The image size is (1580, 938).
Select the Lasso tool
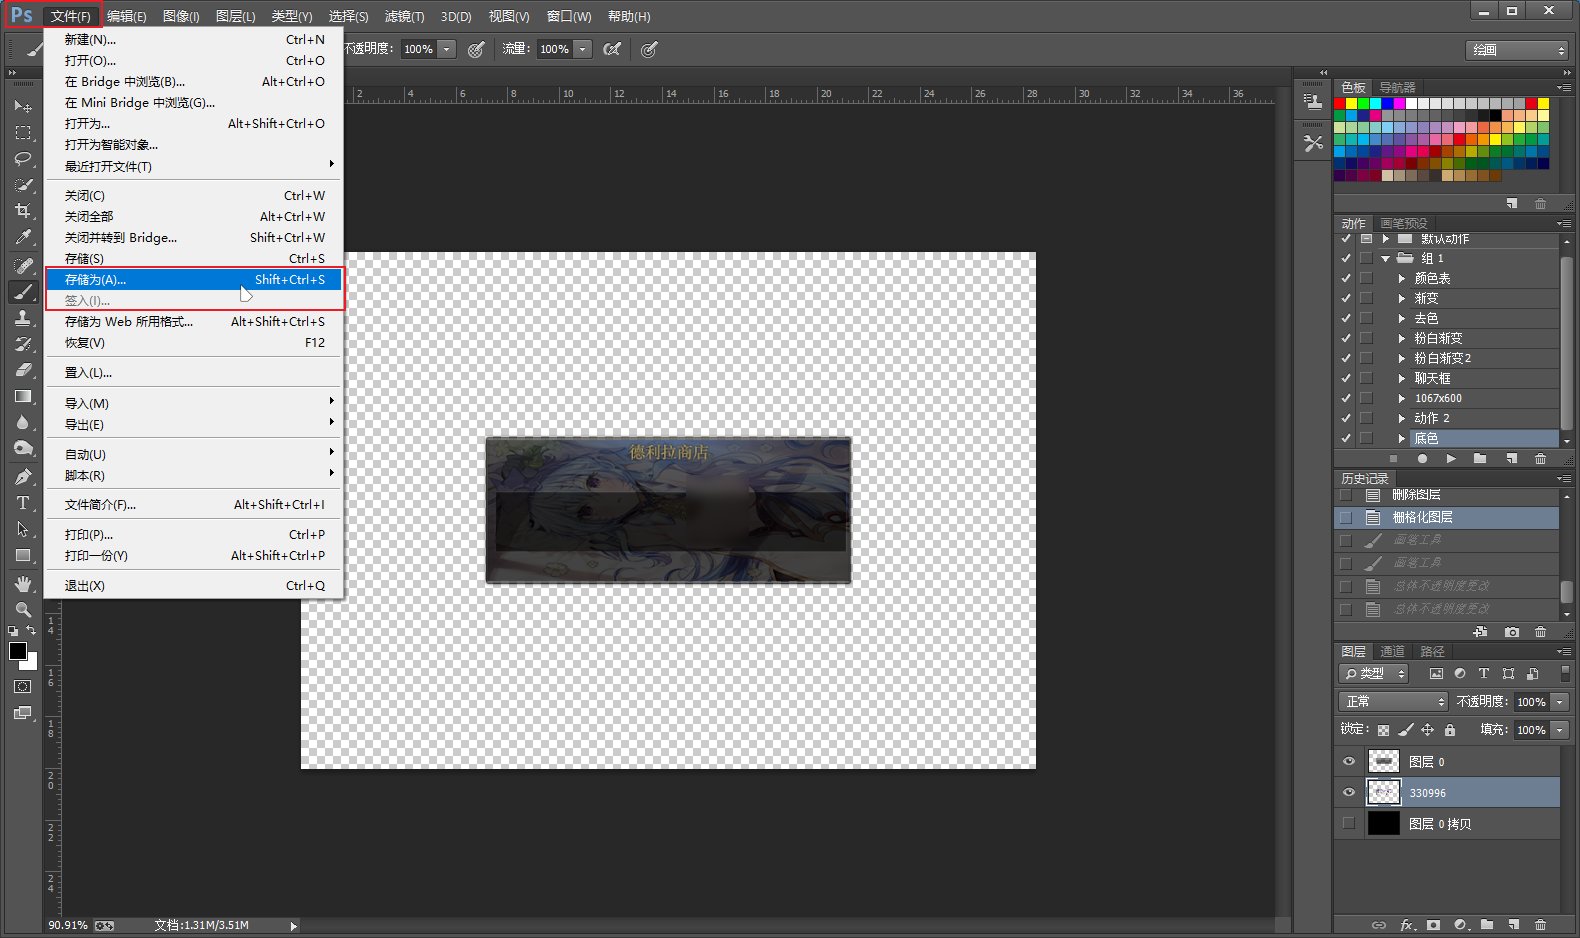coord(23,158)
